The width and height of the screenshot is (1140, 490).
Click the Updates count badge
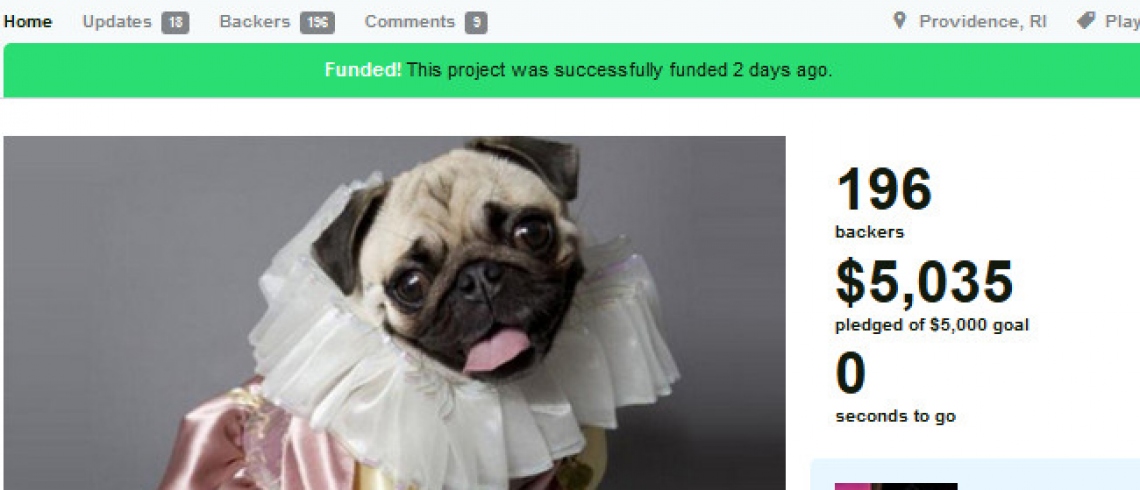[175, 23]
